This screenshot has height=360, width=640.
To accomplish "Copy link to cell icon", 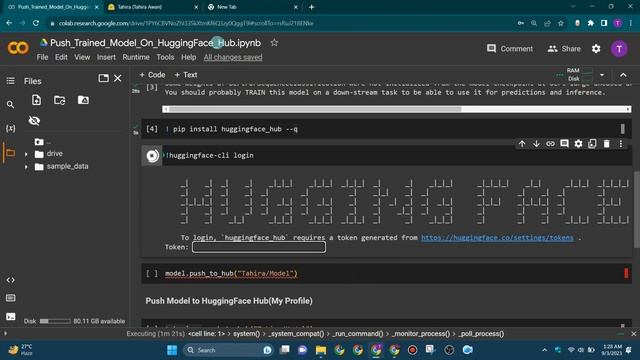I will [550, 144].
